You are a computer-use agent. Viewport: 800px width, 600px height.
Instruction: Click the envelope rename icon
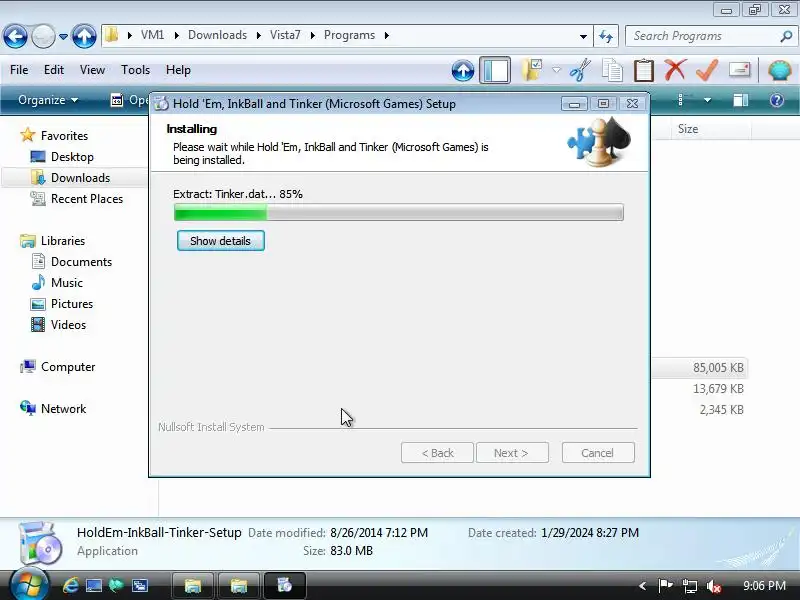[739, 69]
